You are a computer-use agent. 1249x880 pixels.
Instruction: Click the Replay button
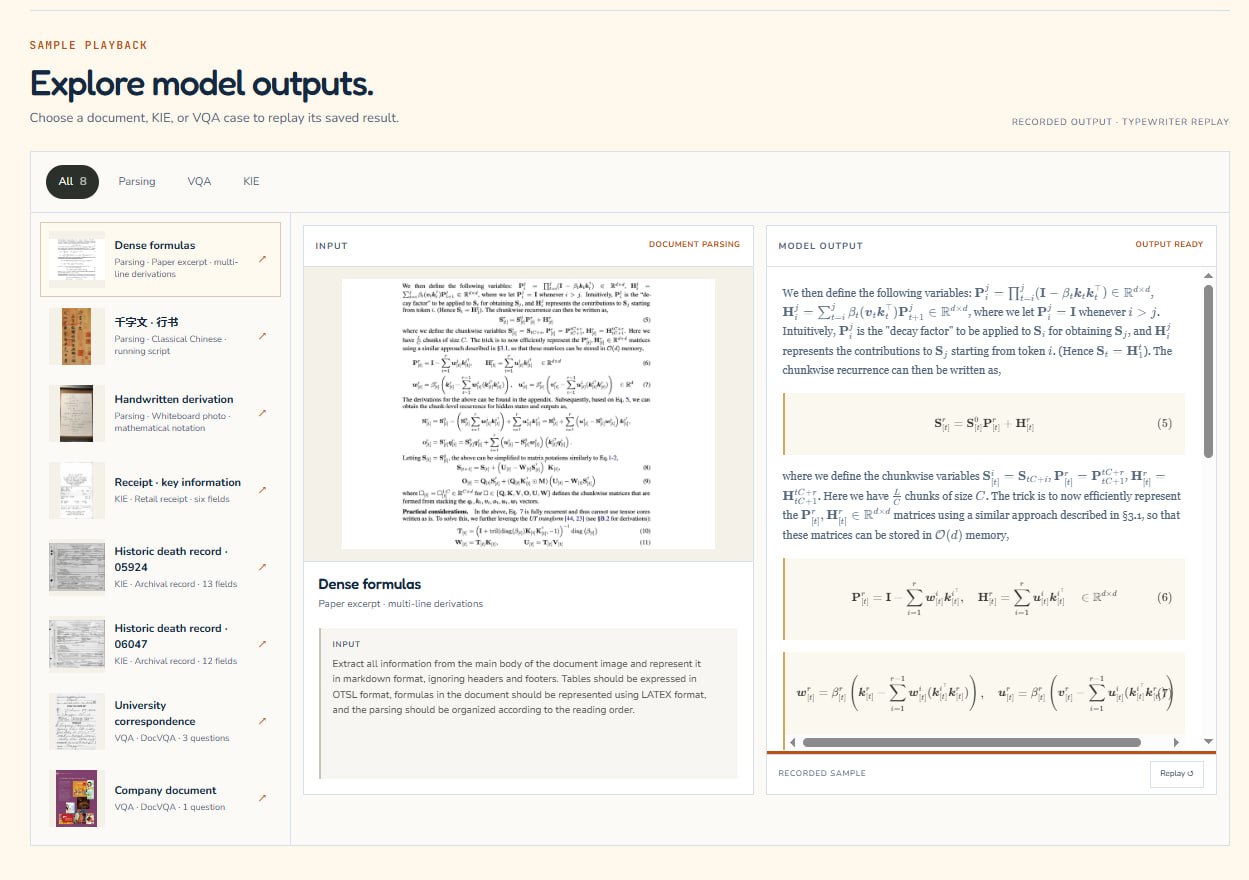[1177, 773]
